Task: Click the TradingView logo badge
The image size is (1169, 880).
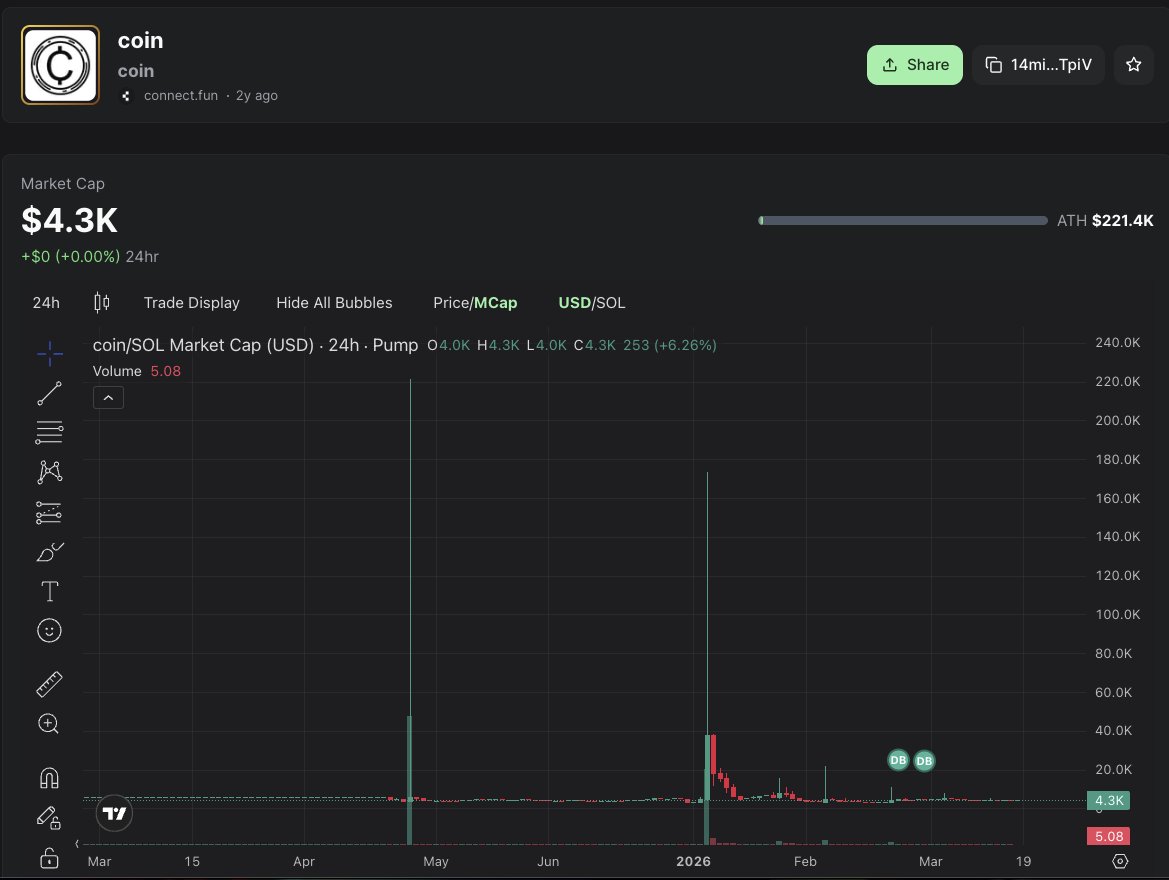Action: coord(115,813)
